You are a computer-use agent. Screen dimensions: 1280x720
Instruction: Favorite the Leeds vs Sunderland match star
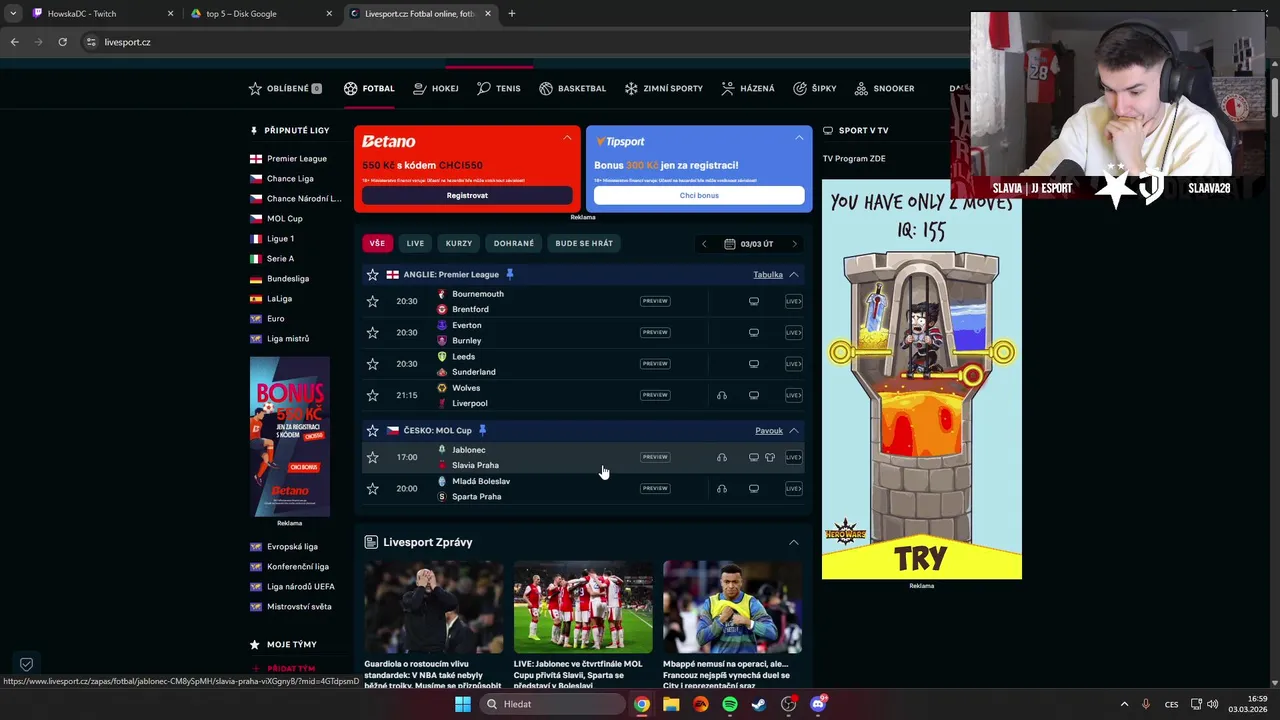point(372,364)
